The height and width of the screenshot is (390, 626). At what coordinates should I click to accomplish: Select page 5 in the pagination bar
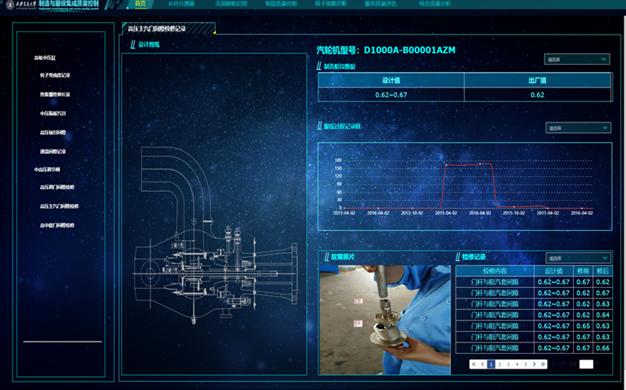coord(526,364)
